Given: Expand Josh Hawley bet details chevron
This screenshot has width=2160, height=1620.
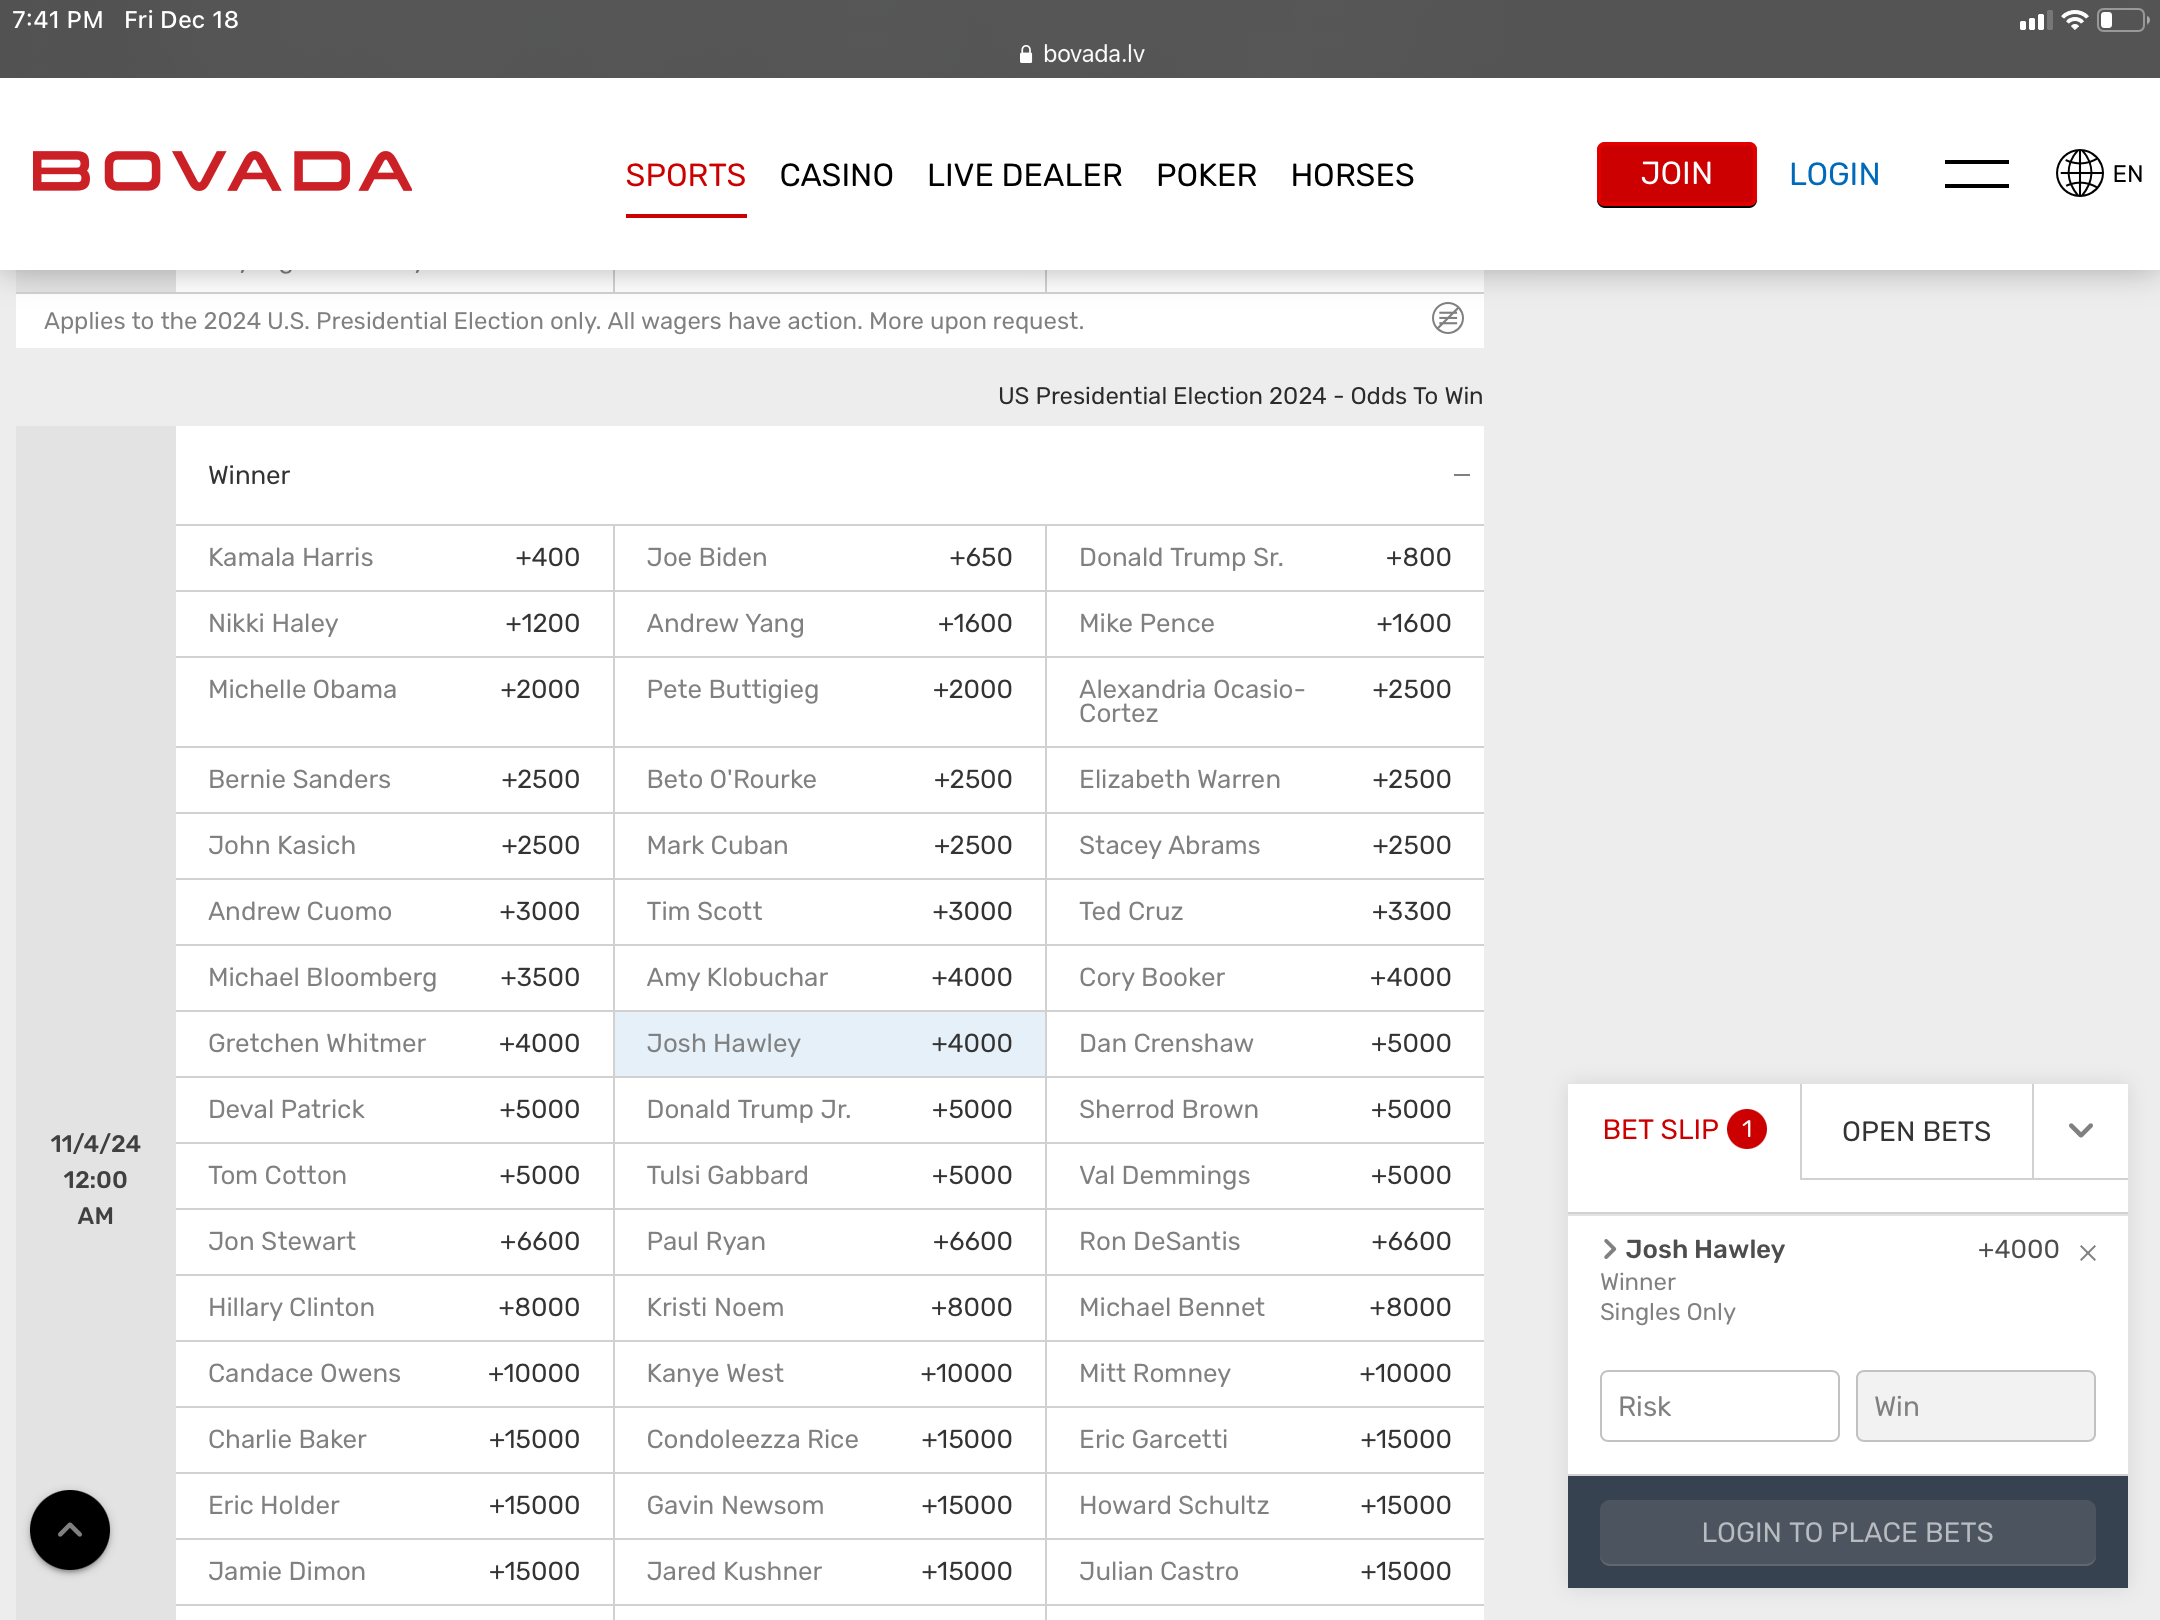Looking at the screenshot, I should [x=1609, y=1249].
